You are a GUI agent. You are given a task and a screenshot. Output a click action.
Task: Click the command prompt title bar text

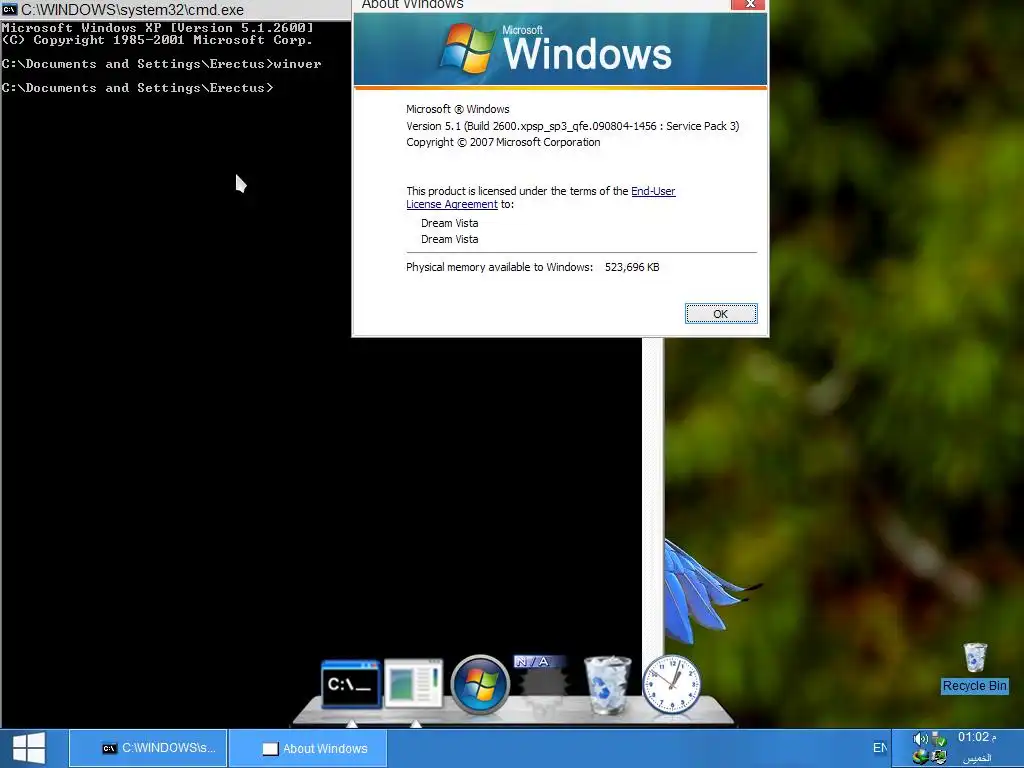(133, 10)
